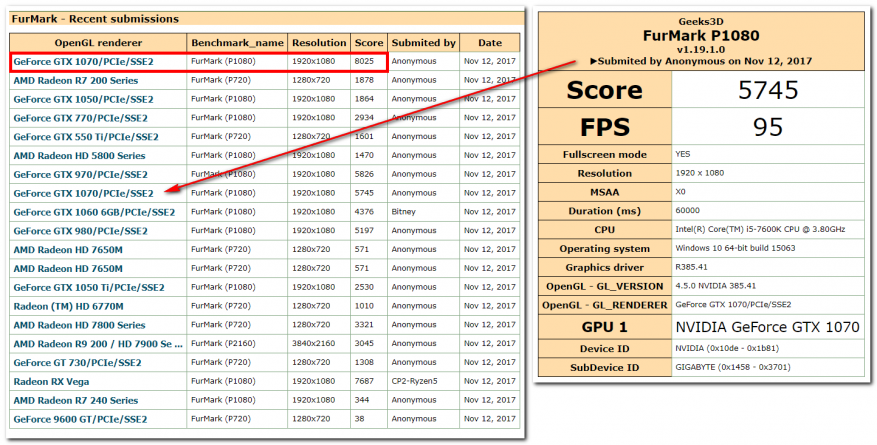Open the GeForce GTX 770/PCIe/SSE2 submission
Image resolution: width=877 pixels, height=445 pixels.
(x=81, y=119)
